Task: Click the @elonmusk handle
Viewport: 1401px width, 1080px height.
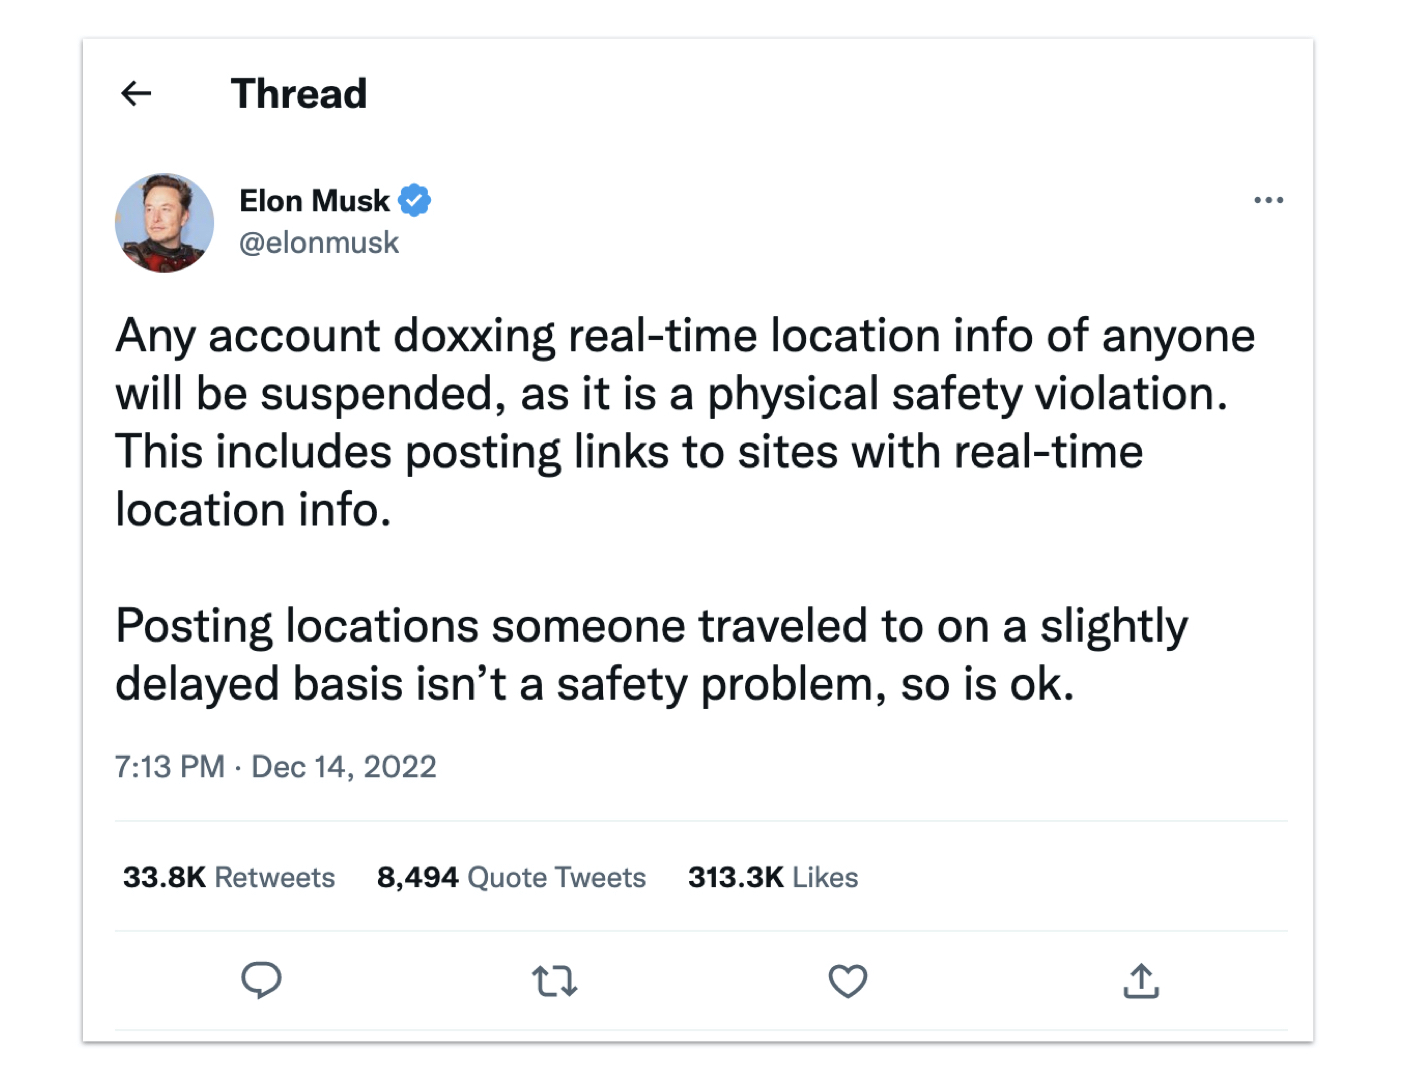Action: tap(319, 242)
